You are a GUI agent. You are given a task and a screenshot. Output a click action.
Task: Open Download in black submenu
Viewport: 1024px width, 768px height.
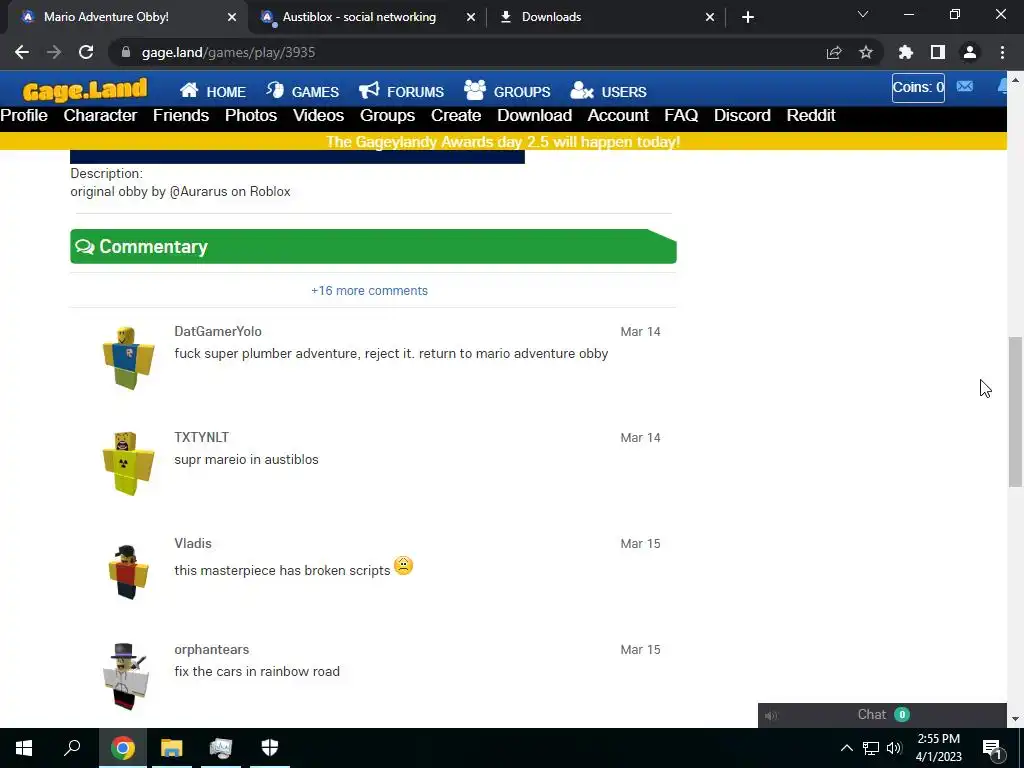click(x=534, y=116)
